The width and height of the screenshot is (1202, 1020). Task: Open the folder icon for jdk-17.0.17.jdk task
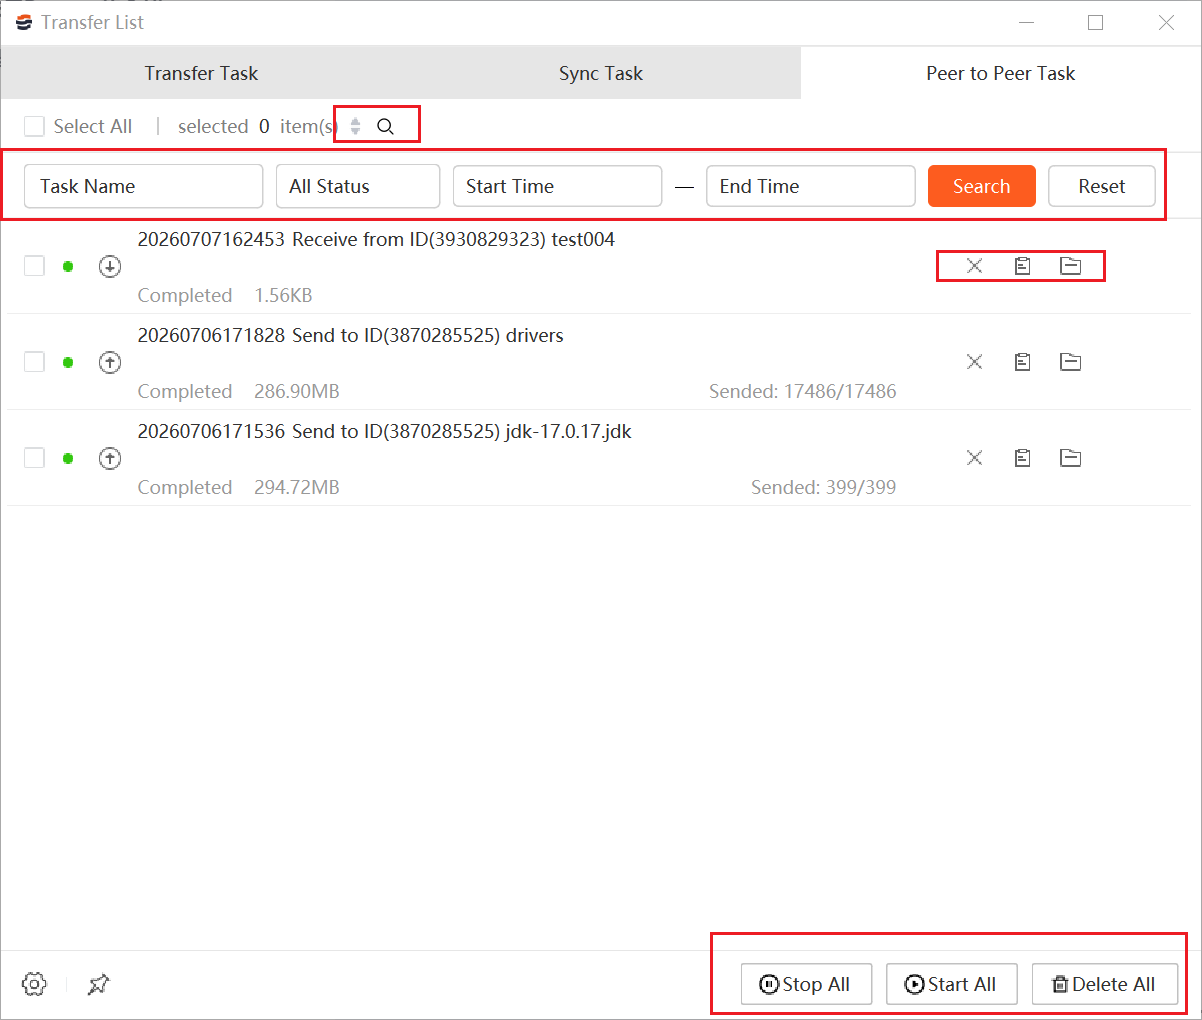[1070, 458]
